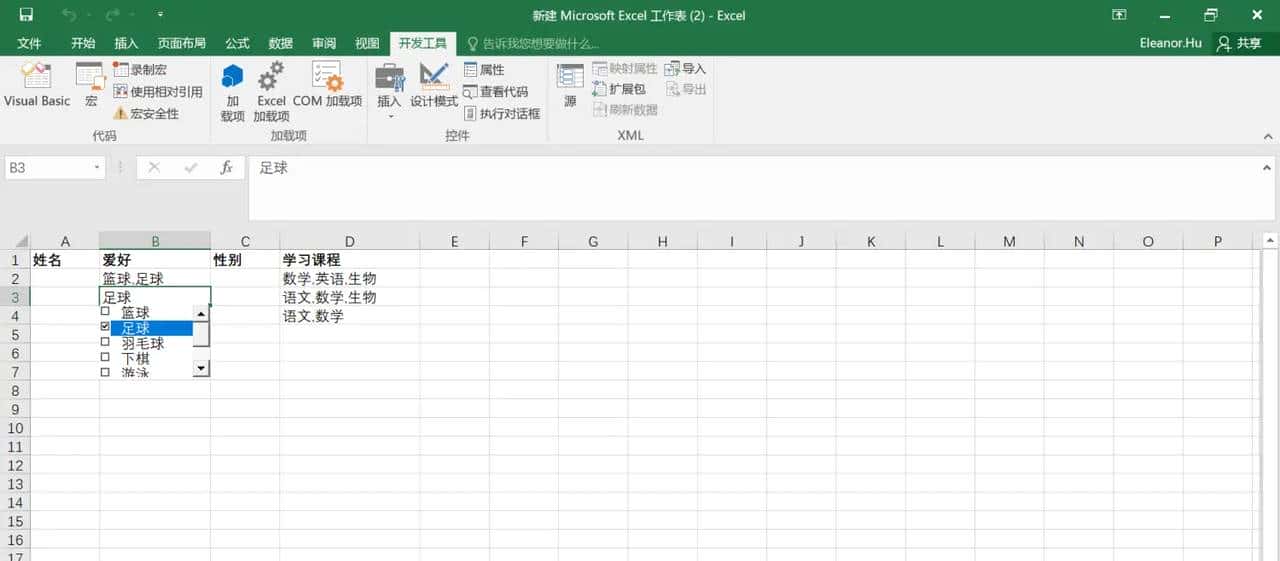
Task: Open the XML 源 source pane
Action: point(570,85)
